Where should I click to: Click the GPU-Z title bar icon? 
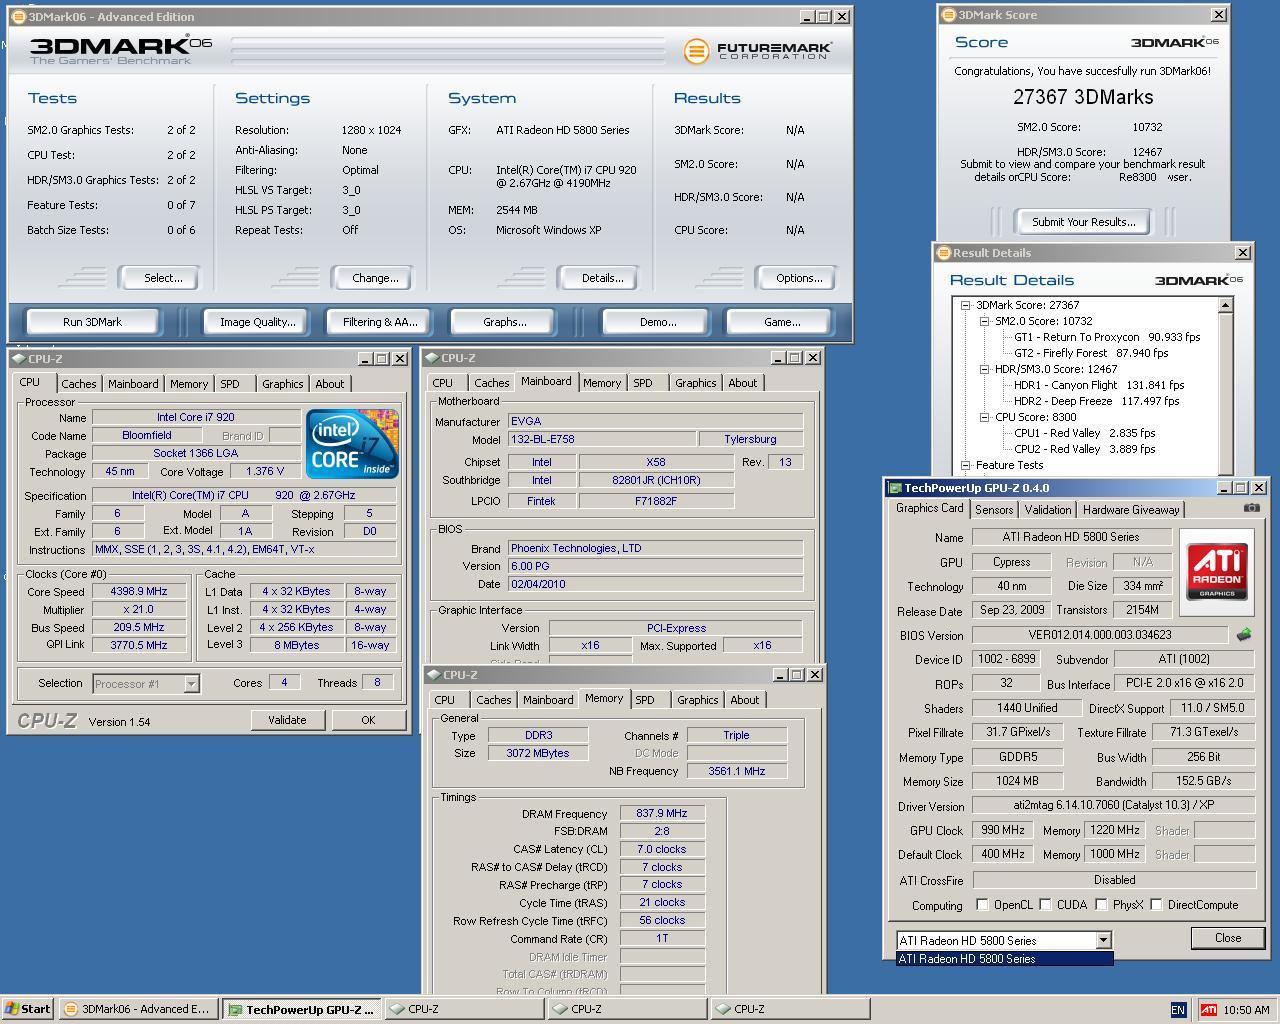(x=894, y=488)
